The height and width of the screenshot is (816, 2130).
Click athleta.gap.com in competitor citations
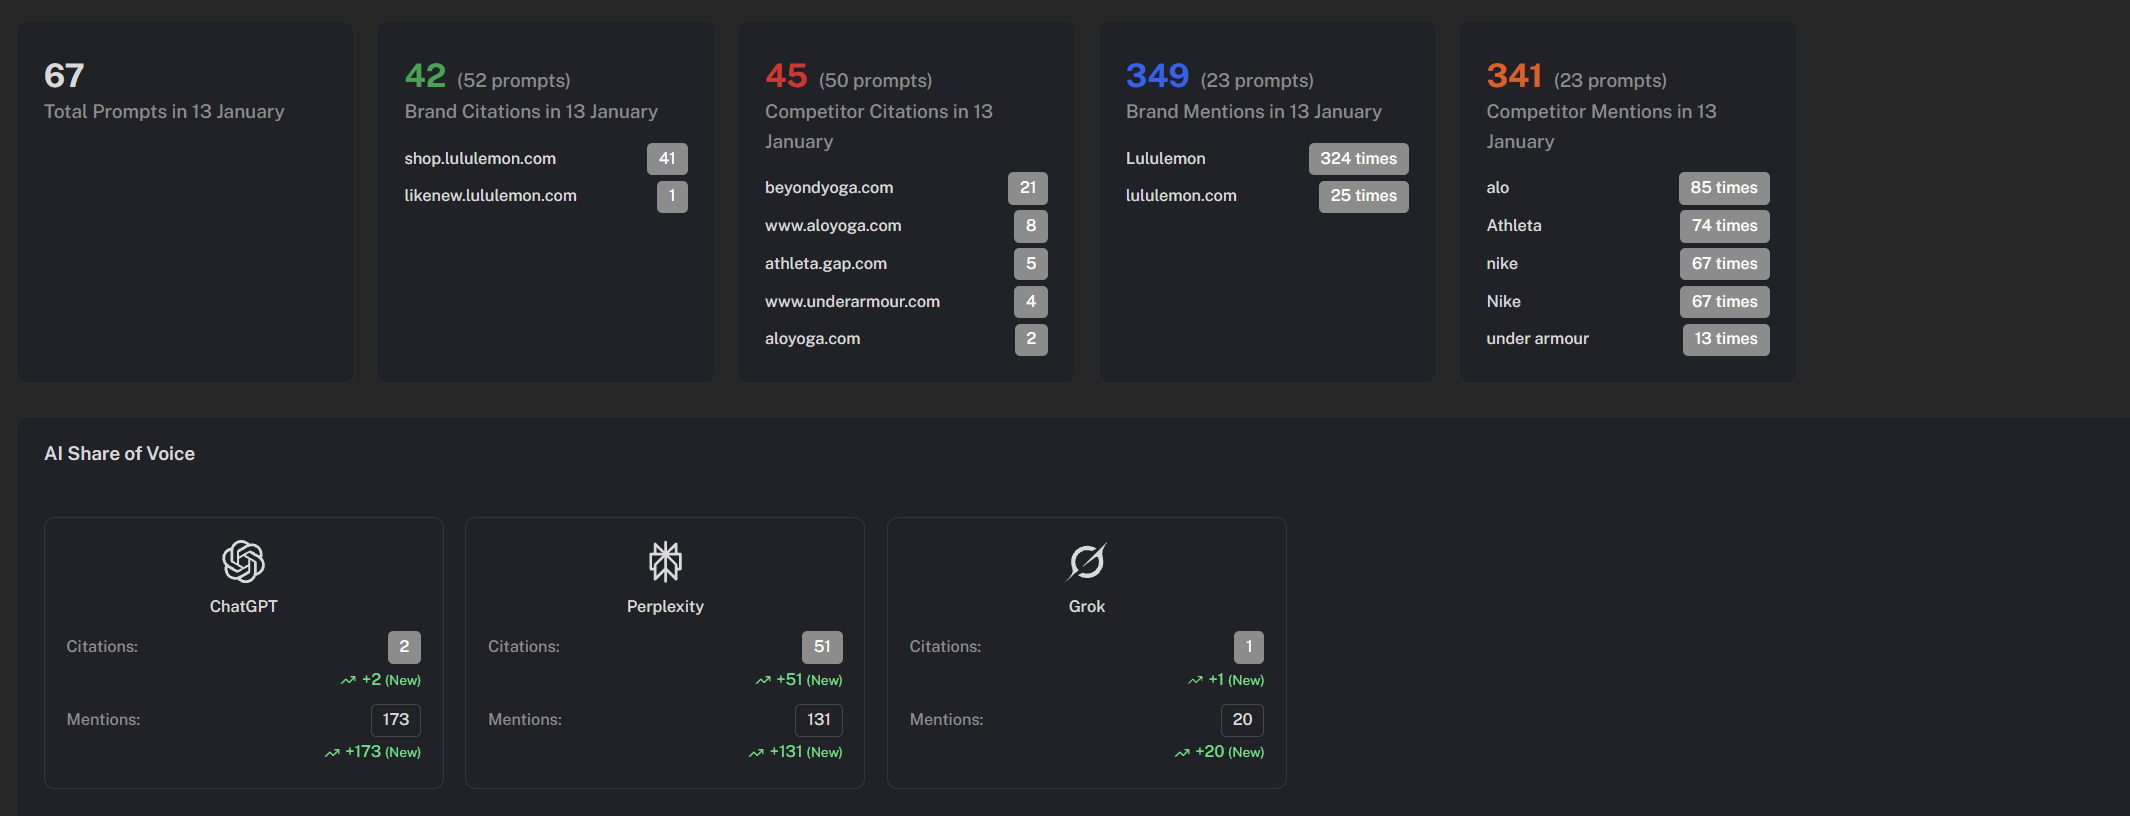[x=826, y=264]
